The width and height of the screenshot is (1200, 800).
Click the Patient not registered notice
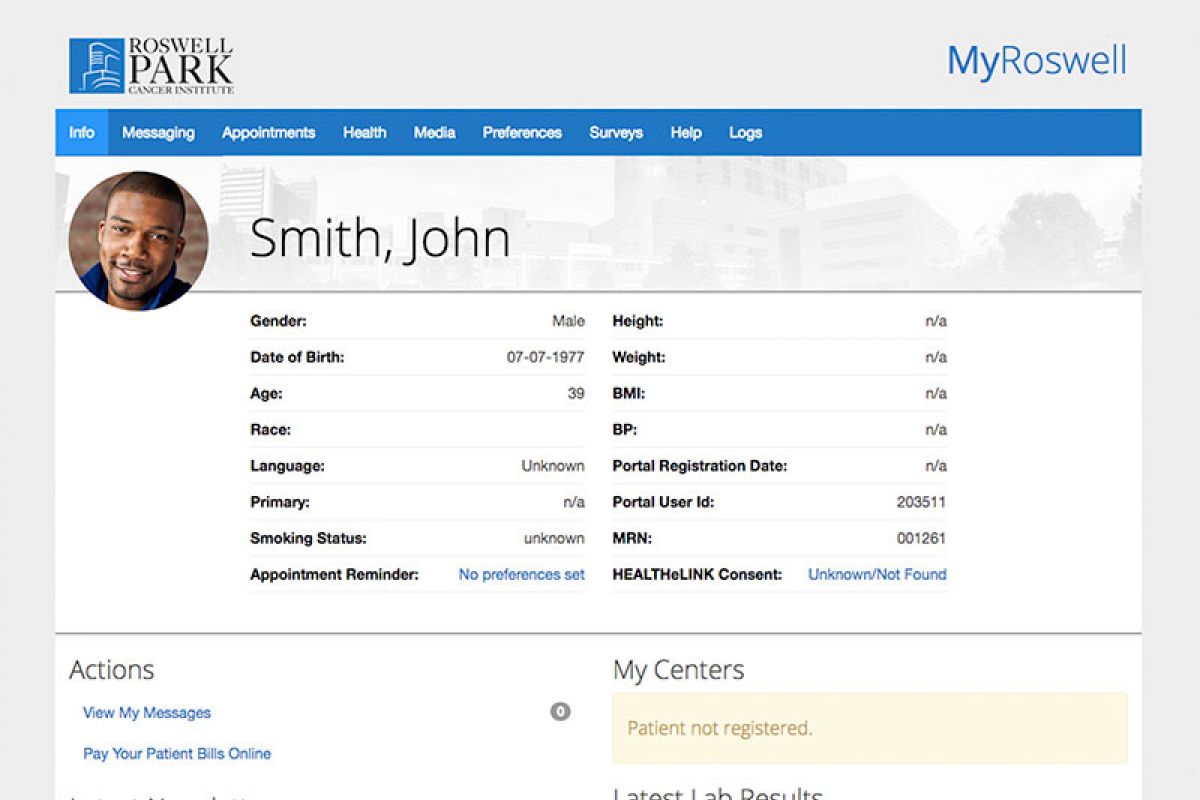coord(870,728)
